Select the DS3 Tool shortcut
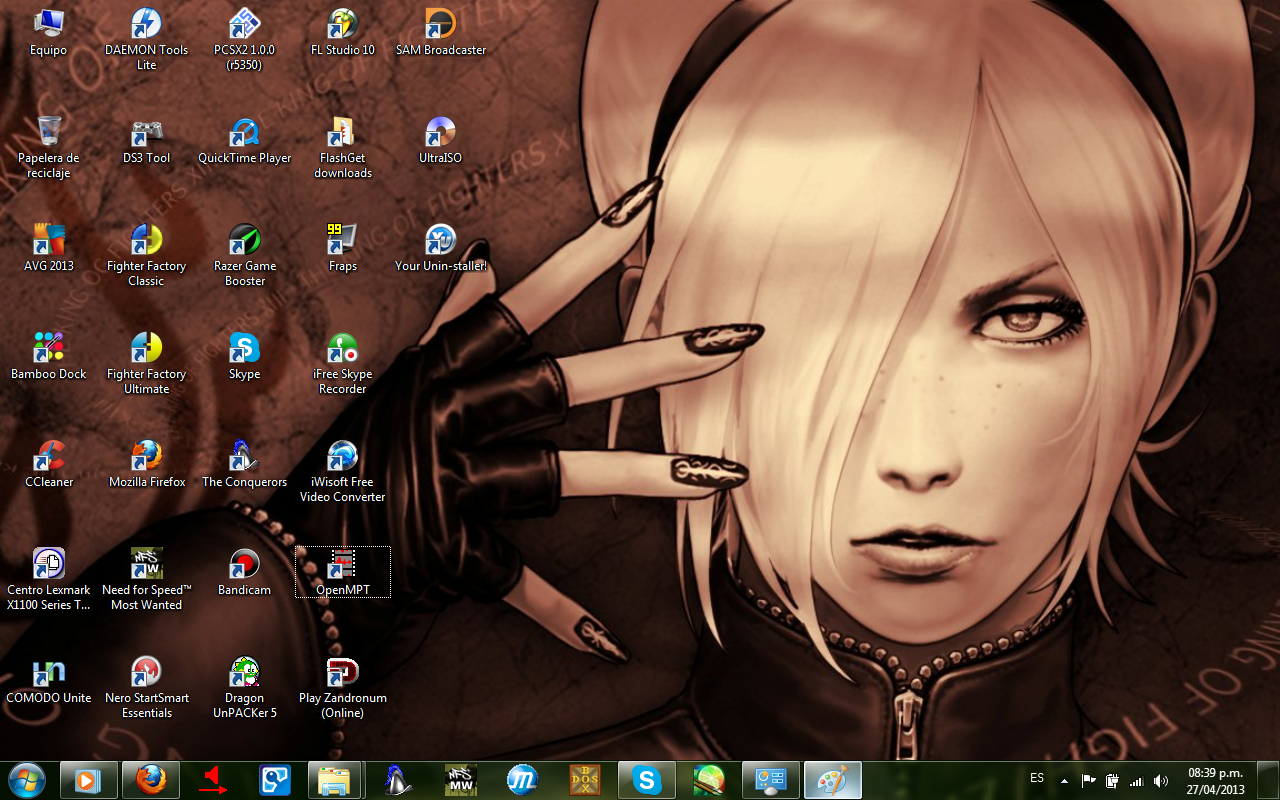Image resolution: width=1280 pixels, height=800 pixels. point(147,140)
